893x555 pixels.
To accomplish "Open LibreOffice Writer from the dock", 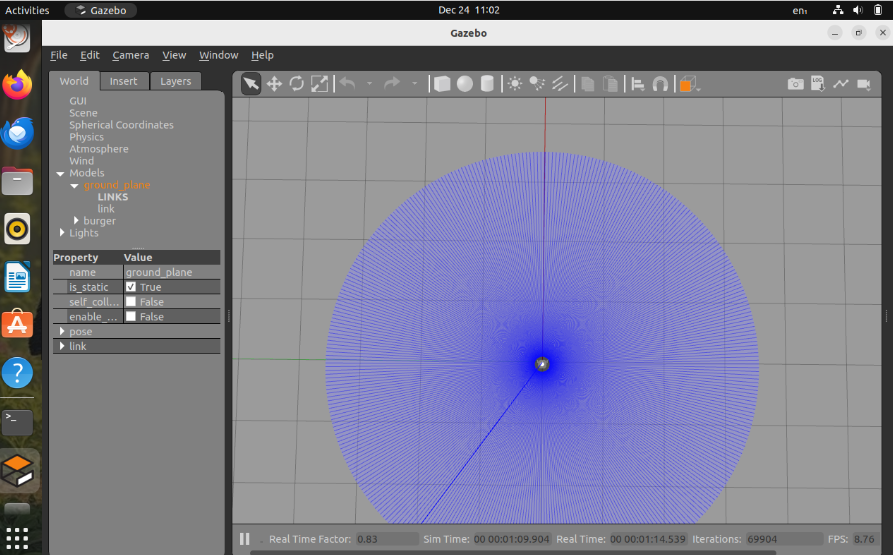I will click(17, 277).
